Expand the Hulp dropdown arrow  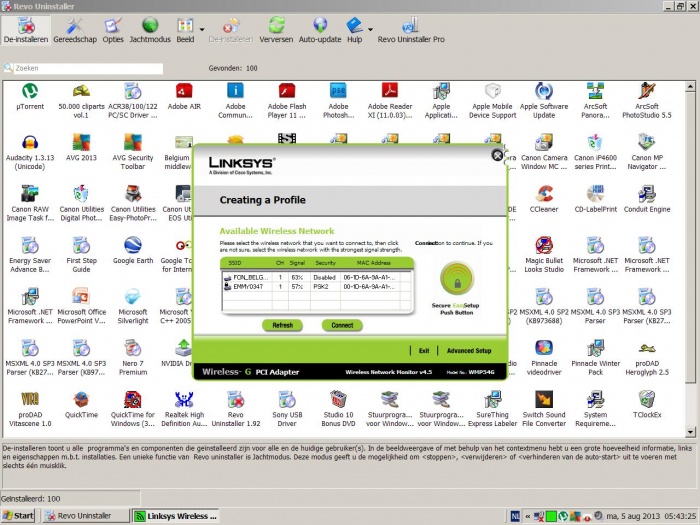tap(370, 29)
